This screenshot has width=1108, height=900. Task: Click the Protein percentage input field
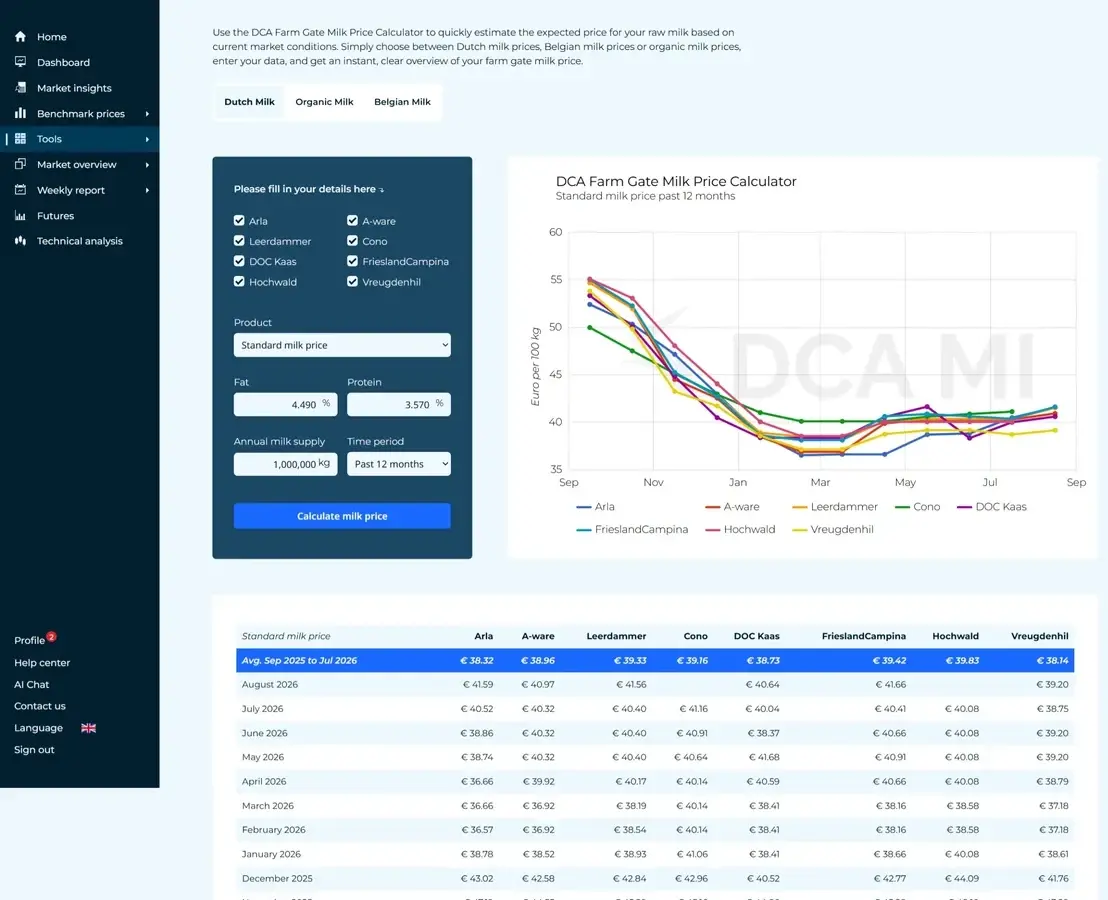399,404
